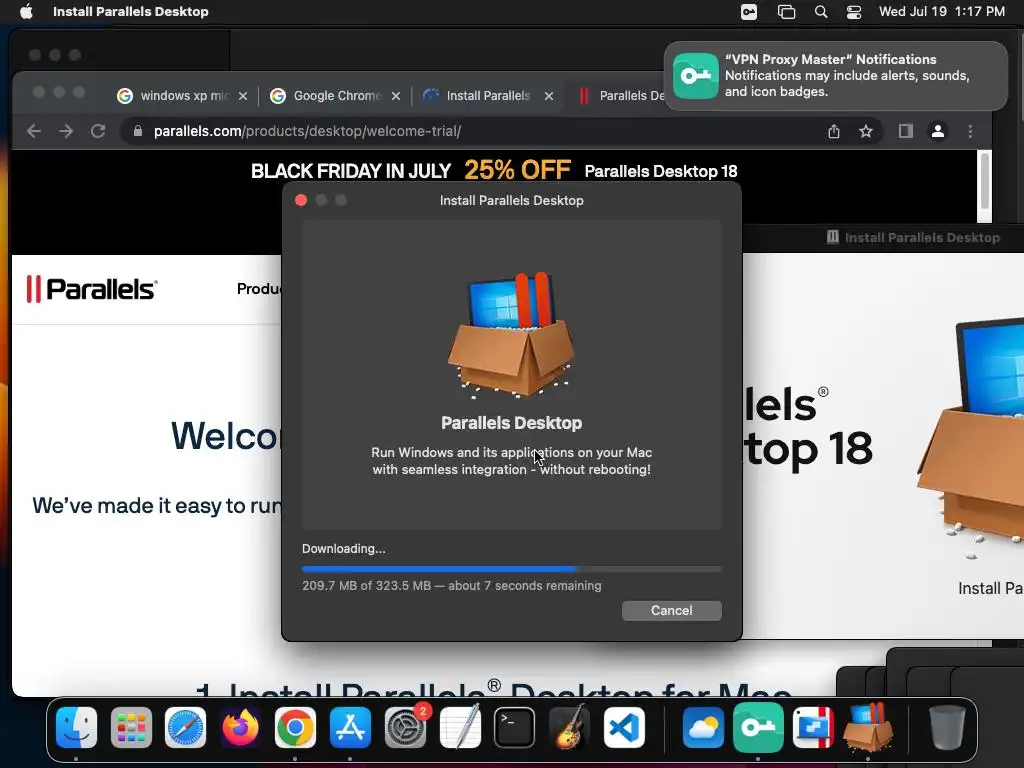Viewport: 1024px width, 768px height.
Task: Open Control Center in menu bar
Action: coord(854,12)
